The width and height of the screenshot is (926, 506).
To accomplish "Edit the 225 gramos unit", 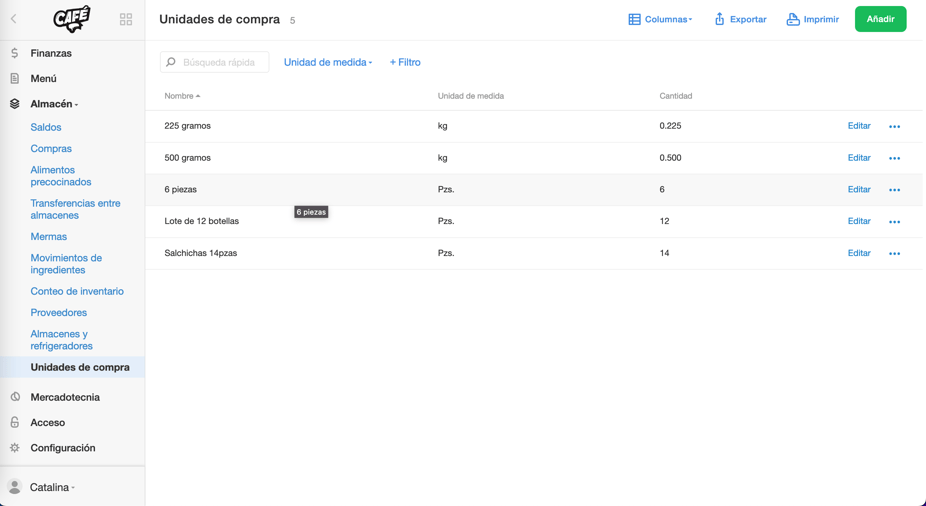I will [x=859, y=126].
